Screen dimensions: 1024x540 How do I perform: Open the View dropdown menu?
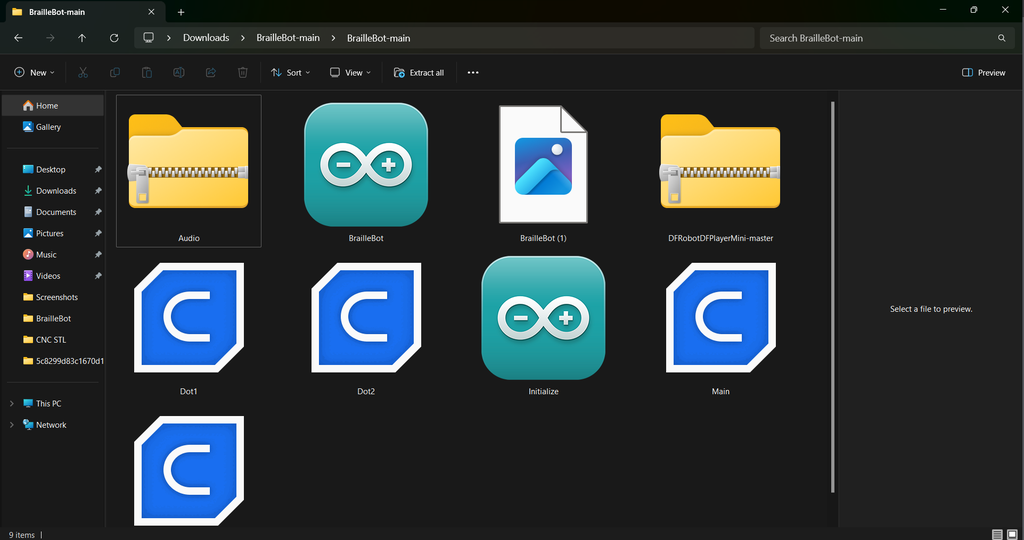point(350,72)
